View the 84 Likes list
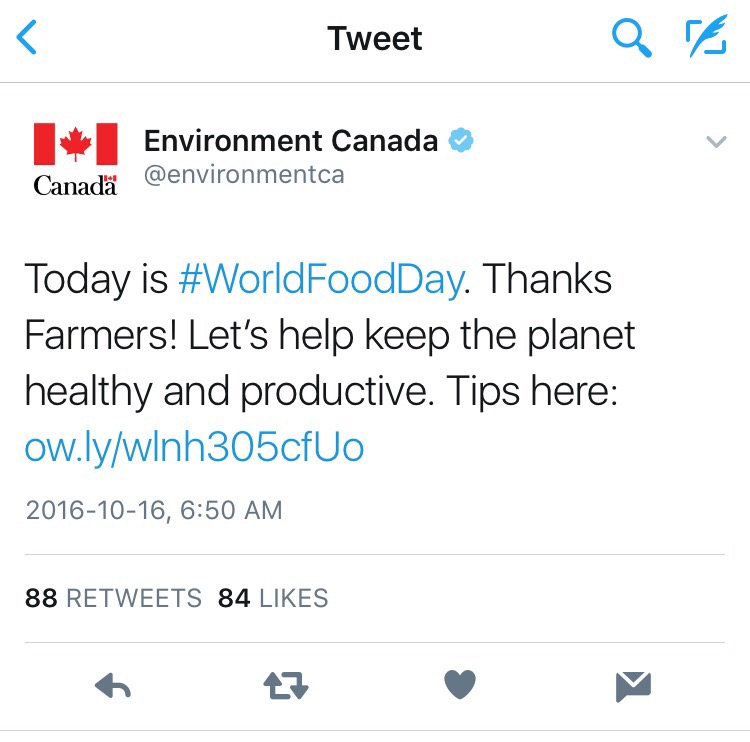Screen dimensions: 750x742 coord(273,598)
